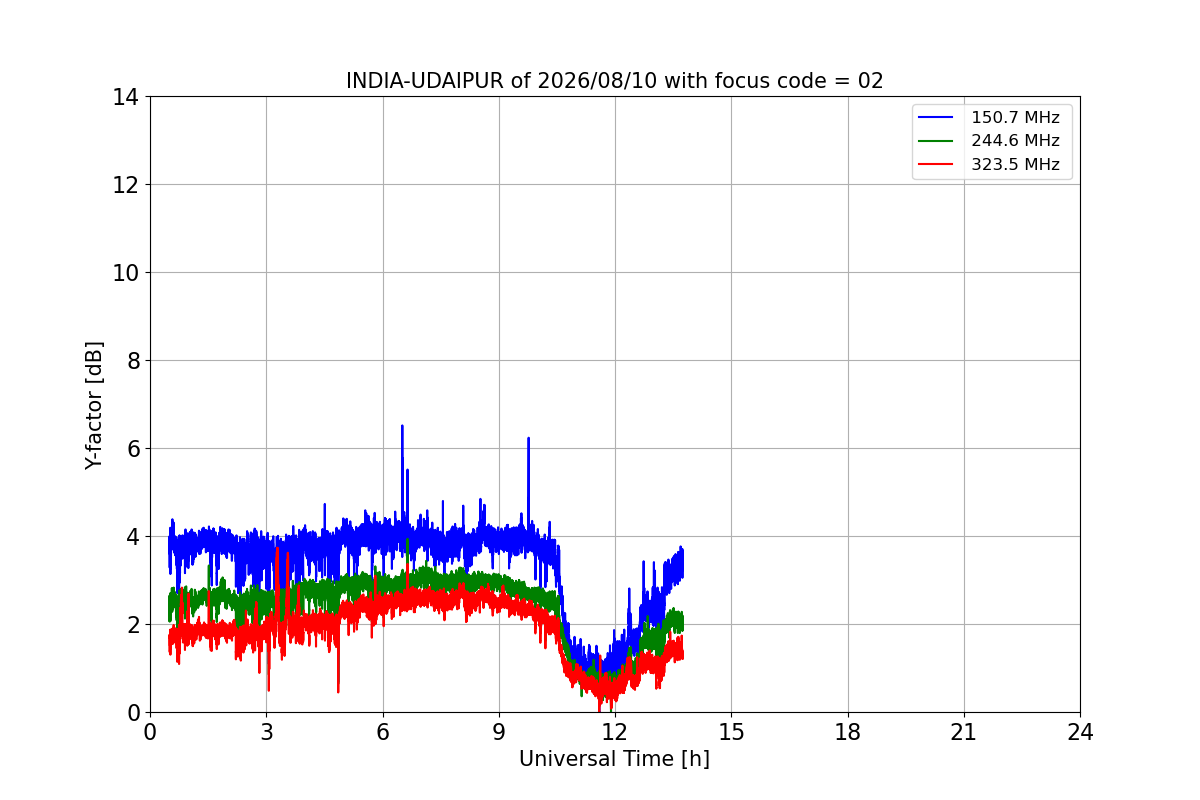Click the x-axis tick label 21
The width and height of the screenshot is (1200, 800).
coord(964,732)
